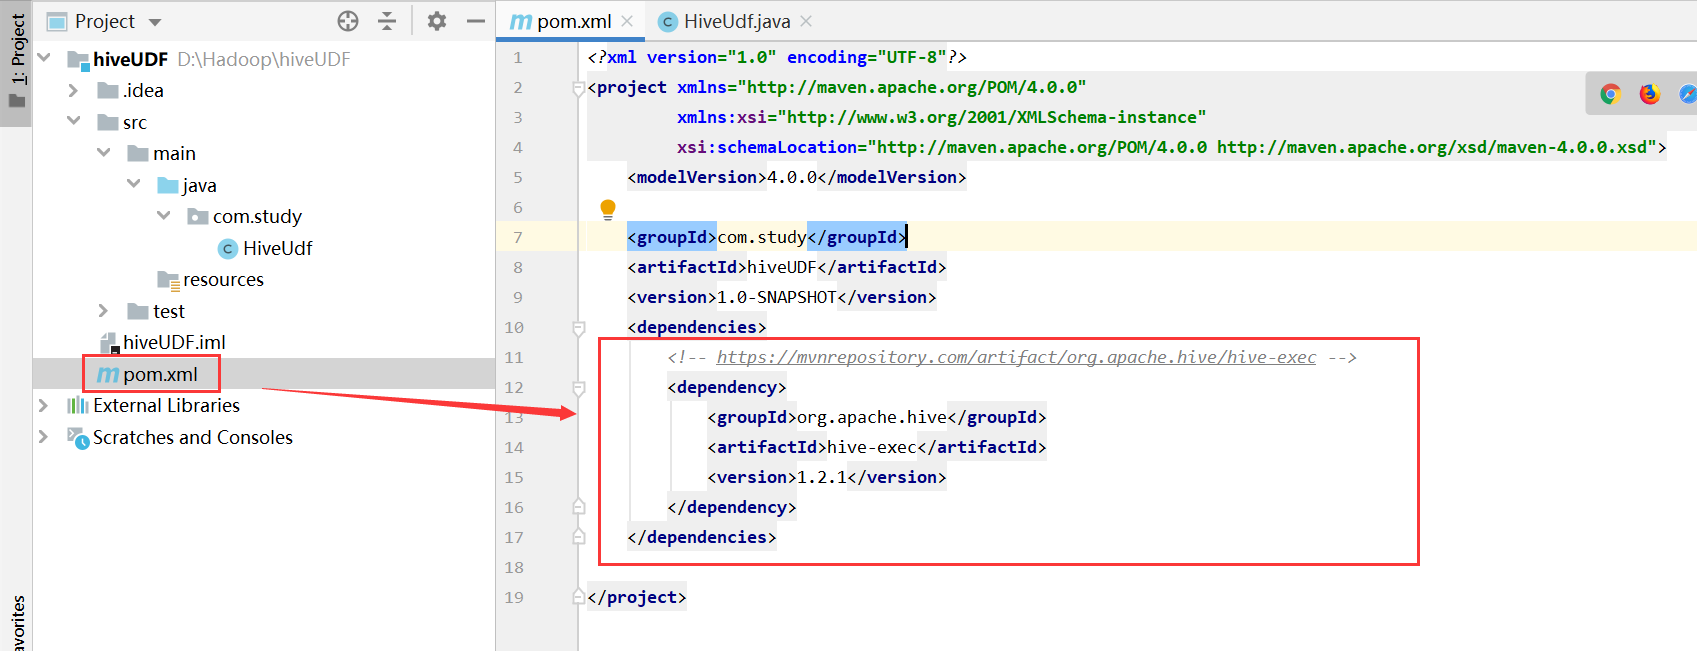Viewport: 1697px width, 651px height.
Task: Expand the test folder
Action: tap(103, 311)
